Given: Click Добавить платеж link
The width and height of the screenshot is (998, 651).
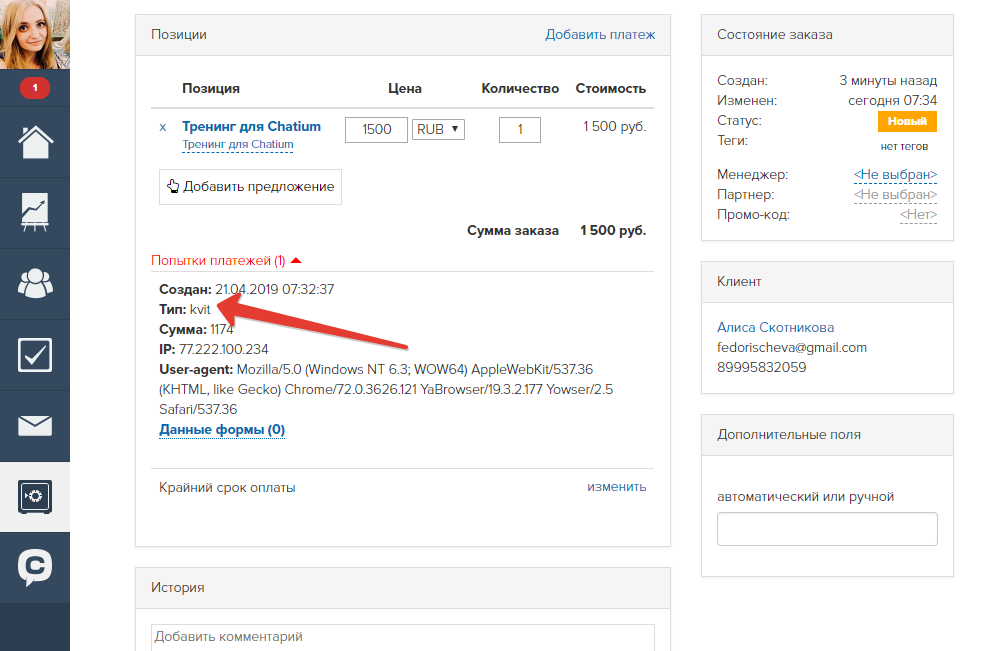Looking at the screenshot, I should (x=600, y=34).
